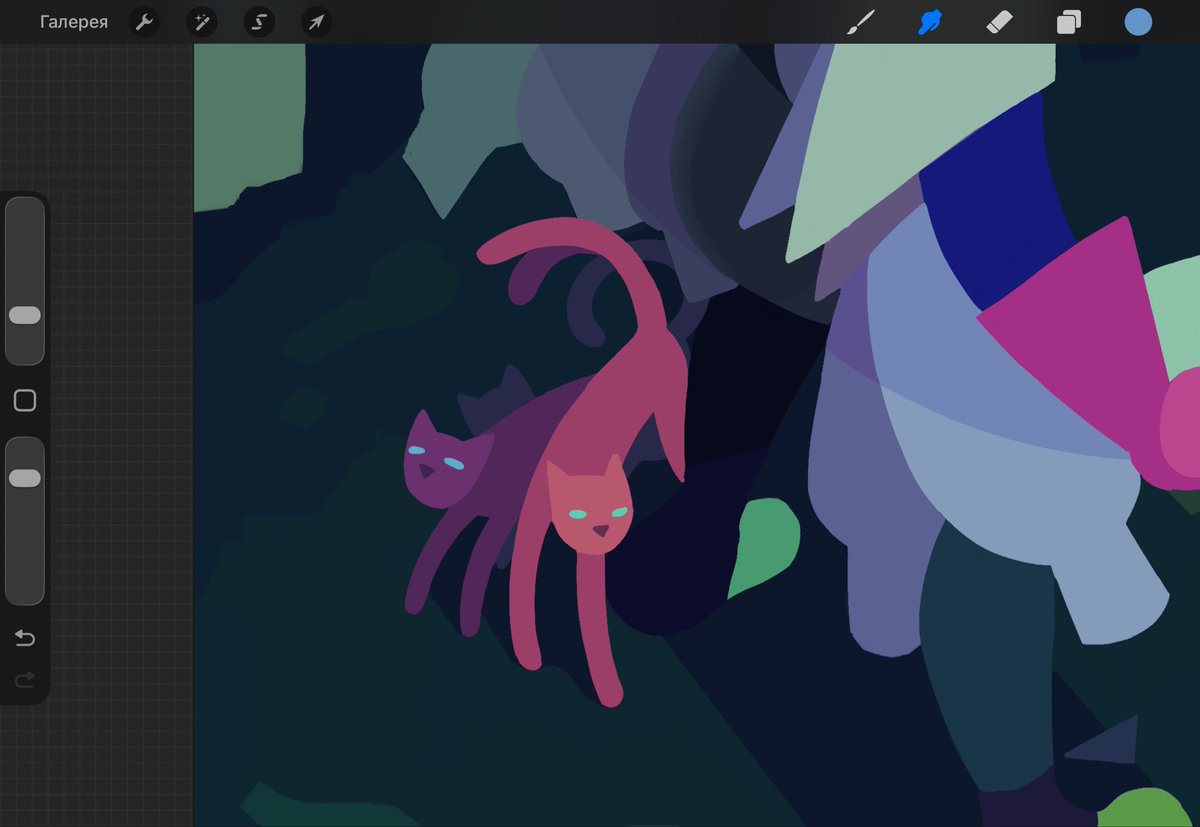Viewport: 1200px width, 827px height.
Task: Open the Галерея gallery
Action: coord(74,22)
